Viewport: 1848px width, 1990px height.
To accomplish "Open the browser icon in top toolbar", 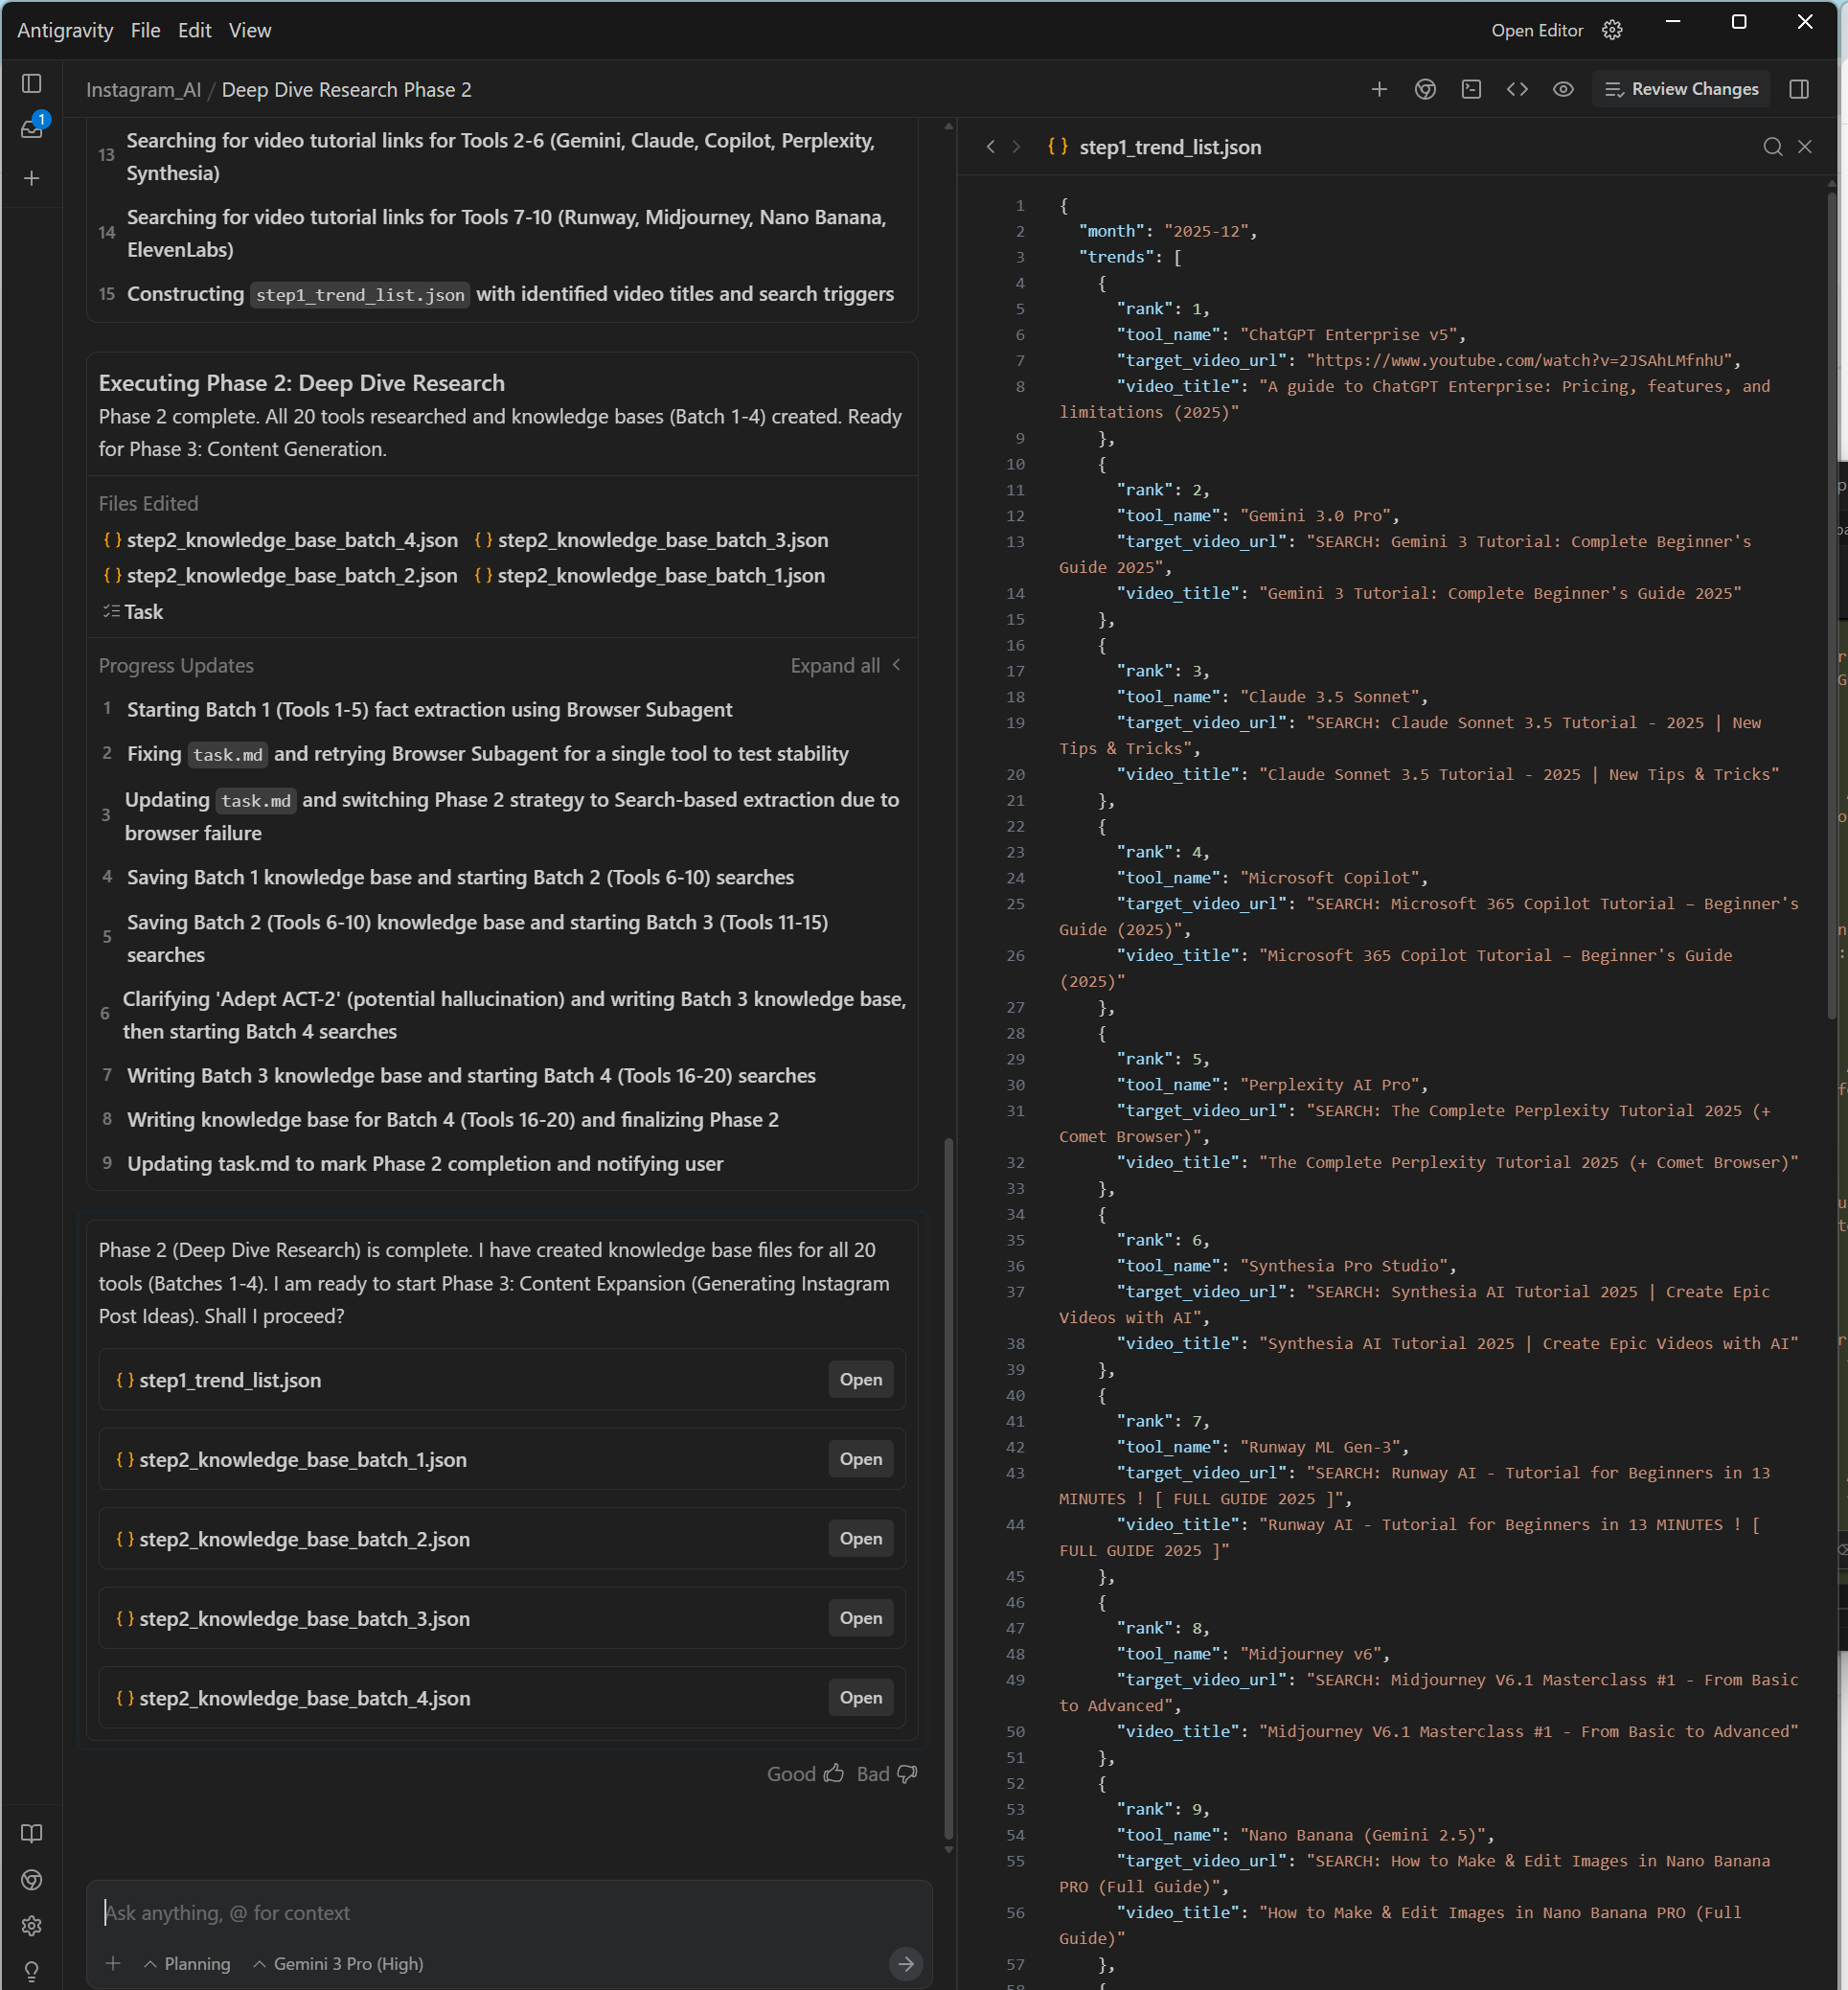I will [1425, 89].
